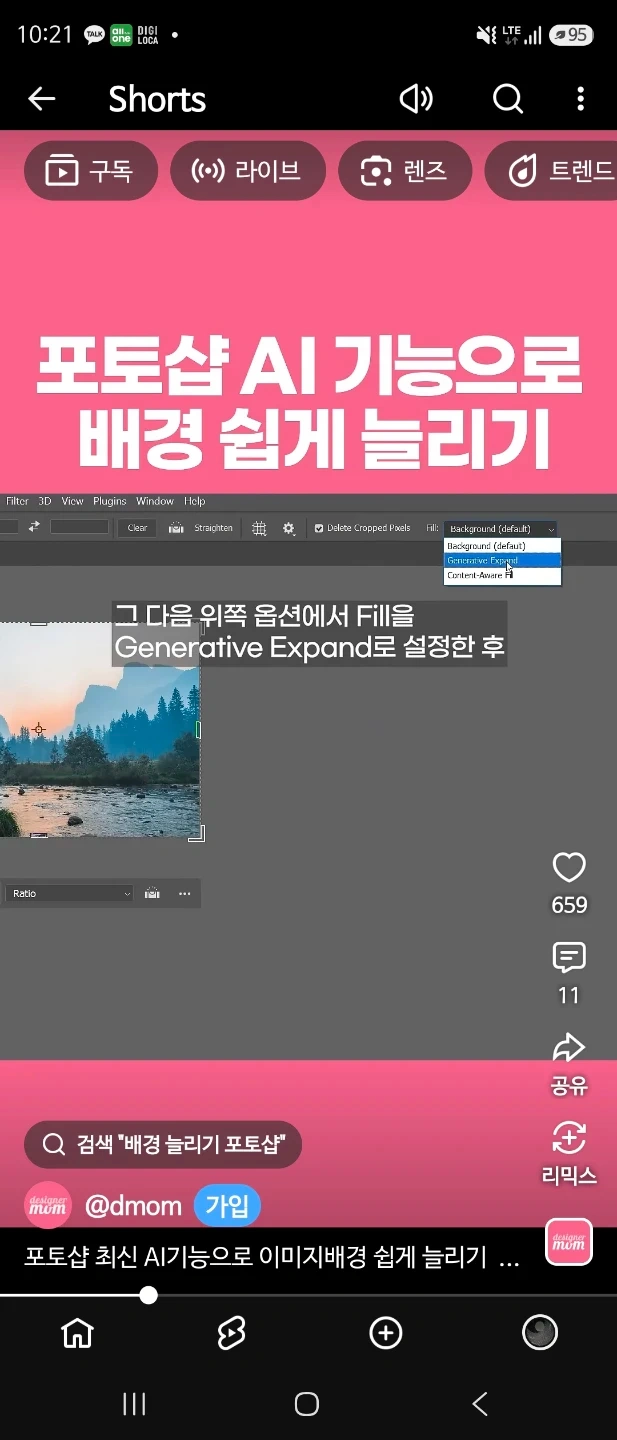Open the 구독 subscriptions chip

point(91,171)
